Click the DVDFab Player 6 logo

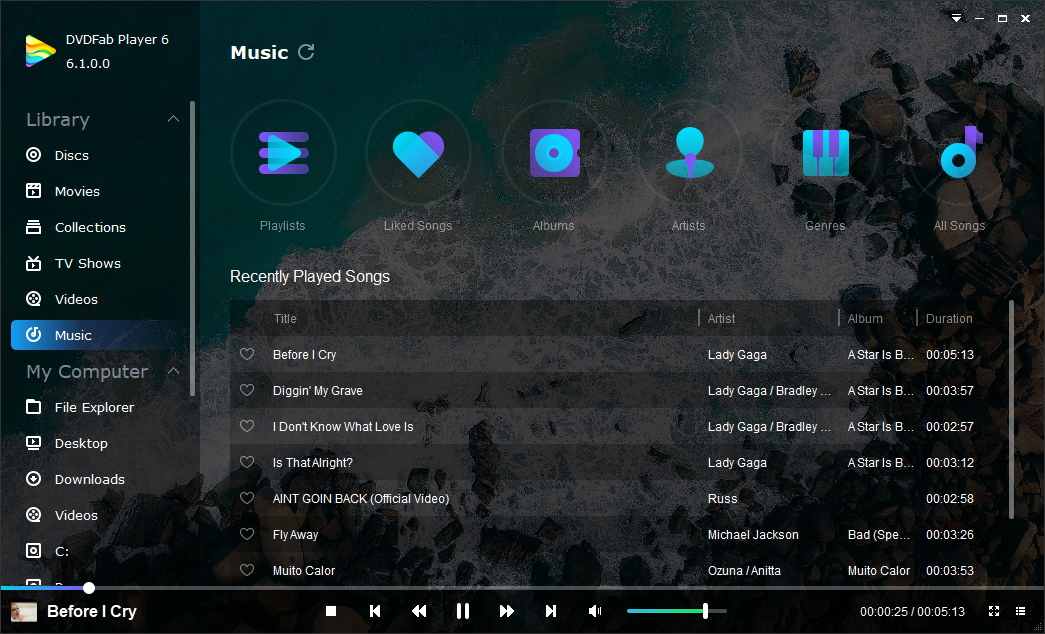pyautogui.click(x=41, y=51)
